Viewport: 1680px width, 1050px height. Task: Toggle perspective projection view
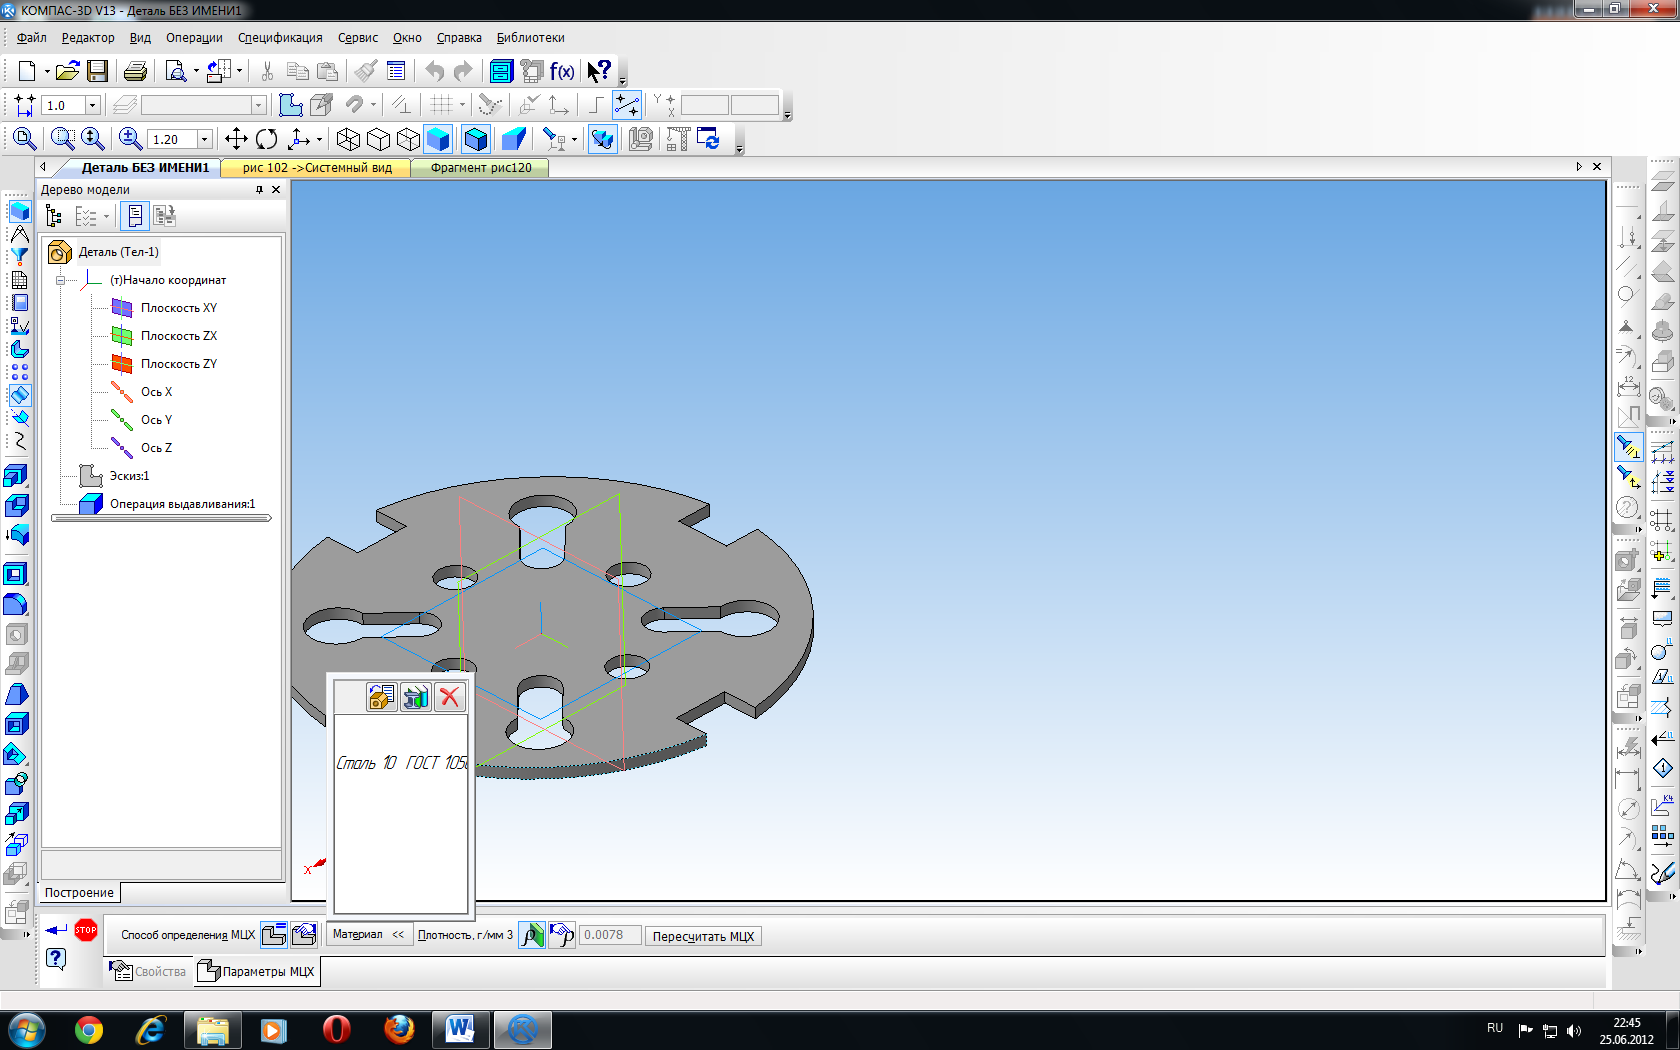tap(514, 139)
